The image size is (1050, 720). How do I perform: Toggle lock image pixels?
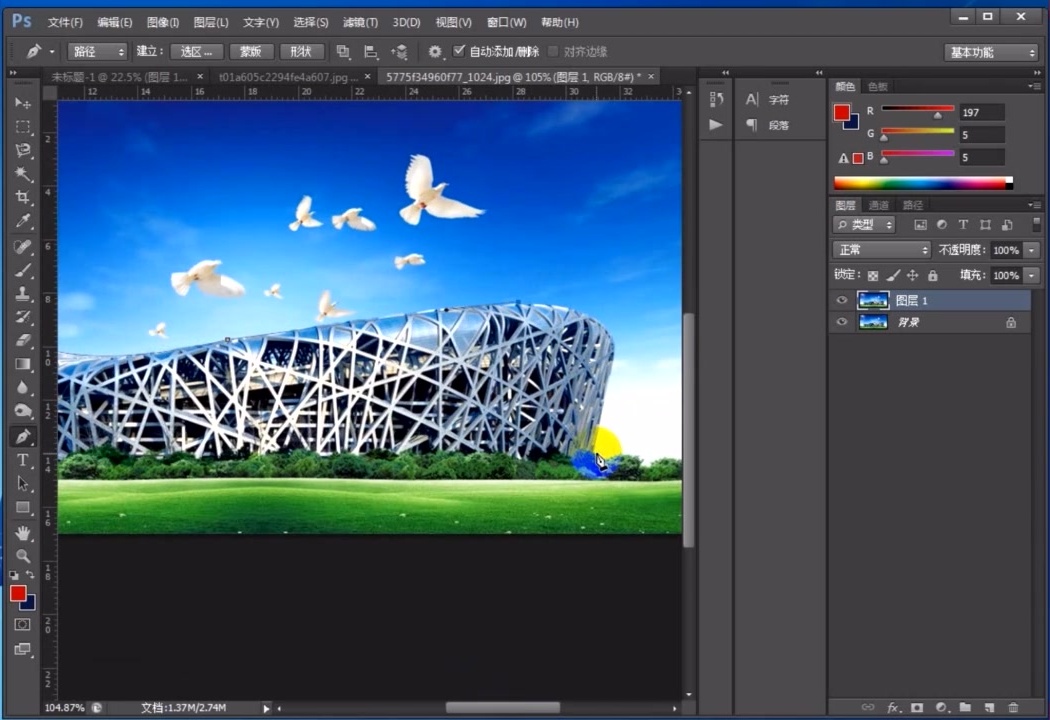click(x=893, y=275)
